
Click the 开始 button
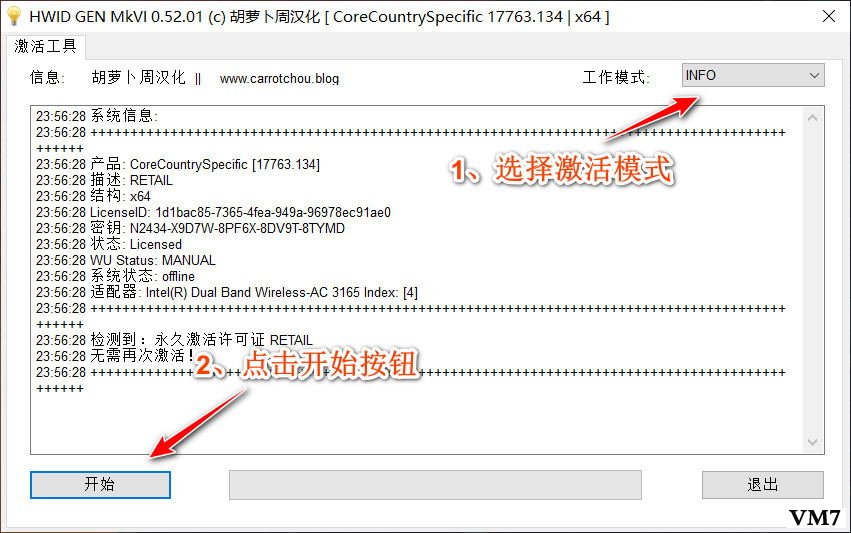[x=100, y=484]
